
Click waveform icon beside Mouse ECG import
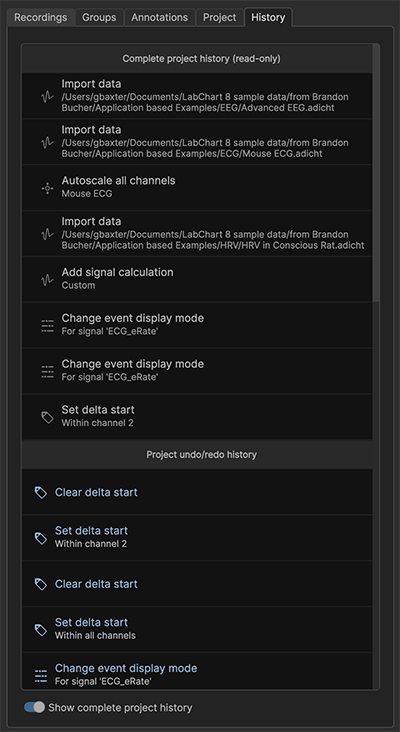click(x=47, y=142)
